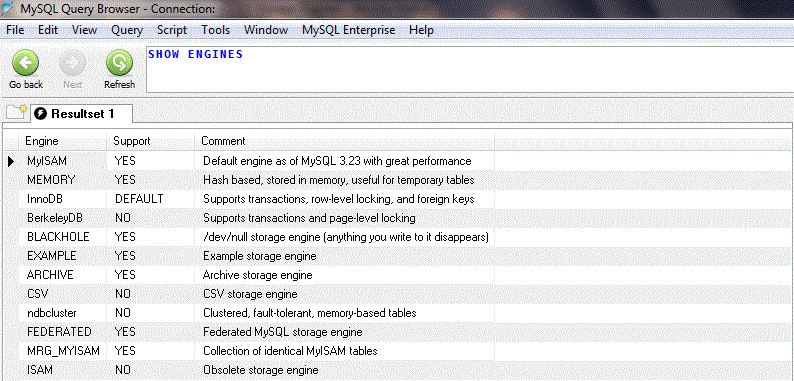
Task: Open the Window menu
Action: [266, 30]
